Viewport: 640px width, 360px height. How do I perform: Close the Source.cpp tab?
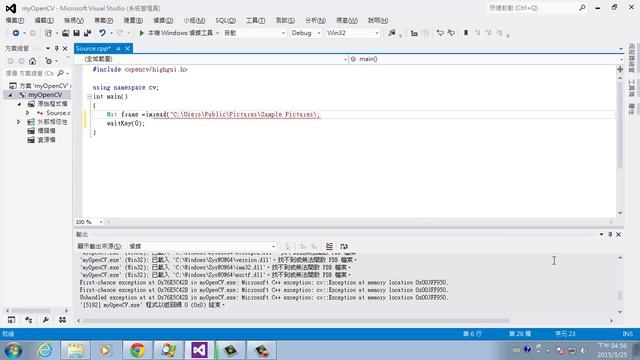[127, 48]
